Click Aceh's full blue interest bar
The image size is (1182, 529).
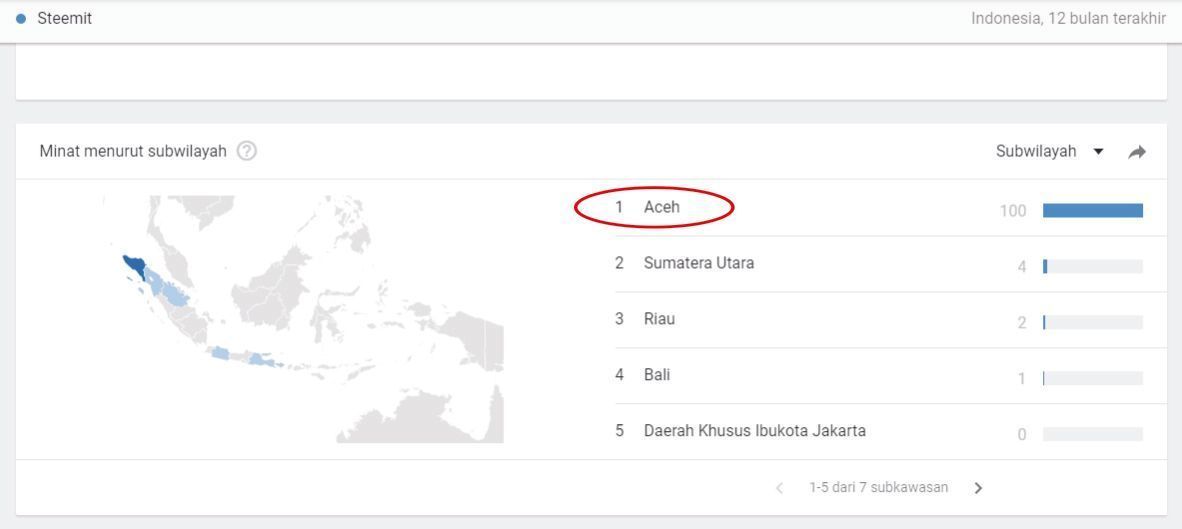coord(1092,210)
